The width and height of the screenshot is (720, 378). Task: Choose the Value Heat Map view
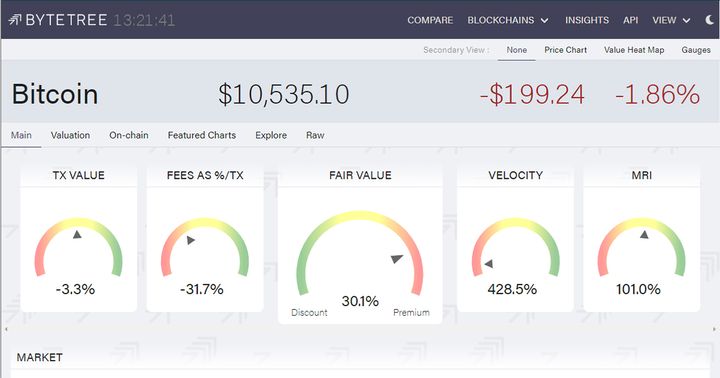click(x=634, y=50)
